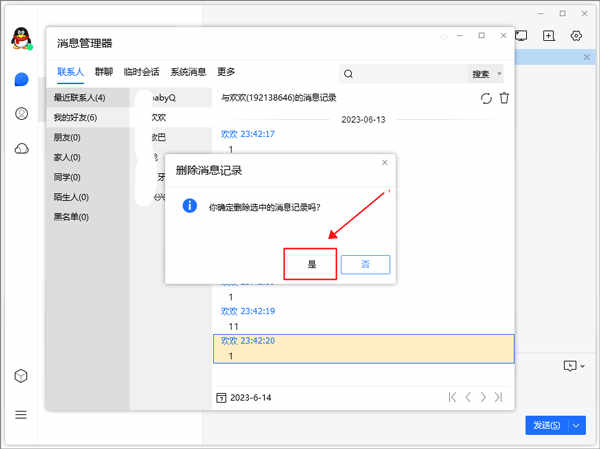Open the settings gear in chat window
The width and height of the screenshot is (600, 449).
coord(576,36)
